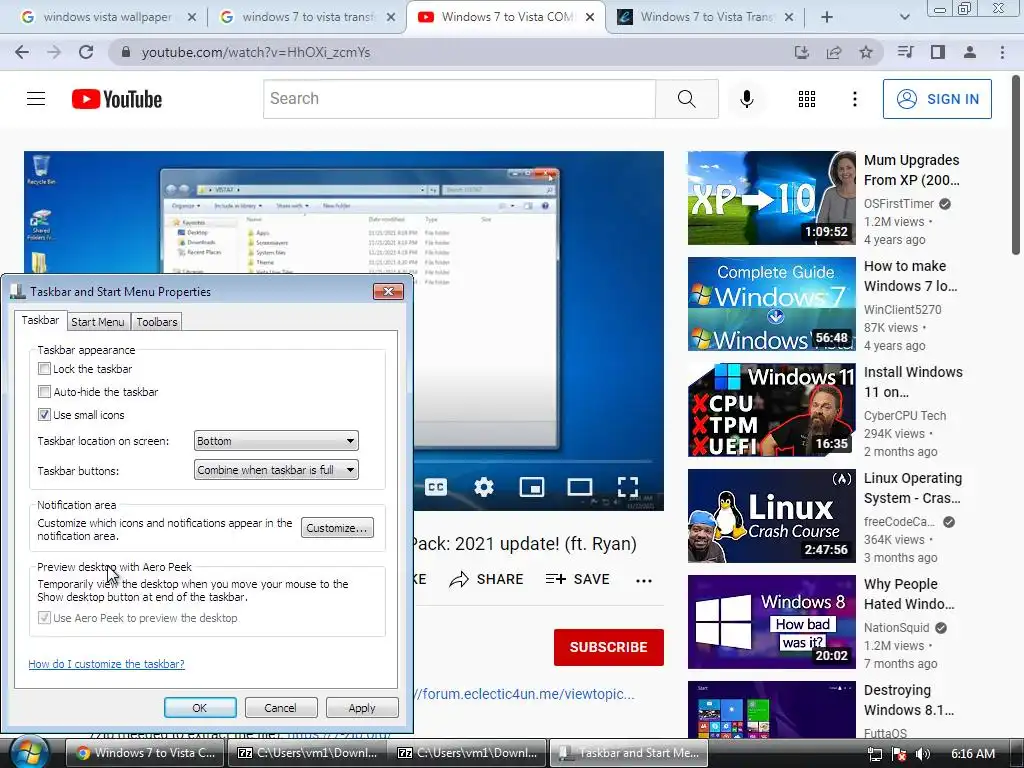The image size is (1024, 768).
Task: Select the Taskbar tab in the dialog
Action: coord(40,320)
